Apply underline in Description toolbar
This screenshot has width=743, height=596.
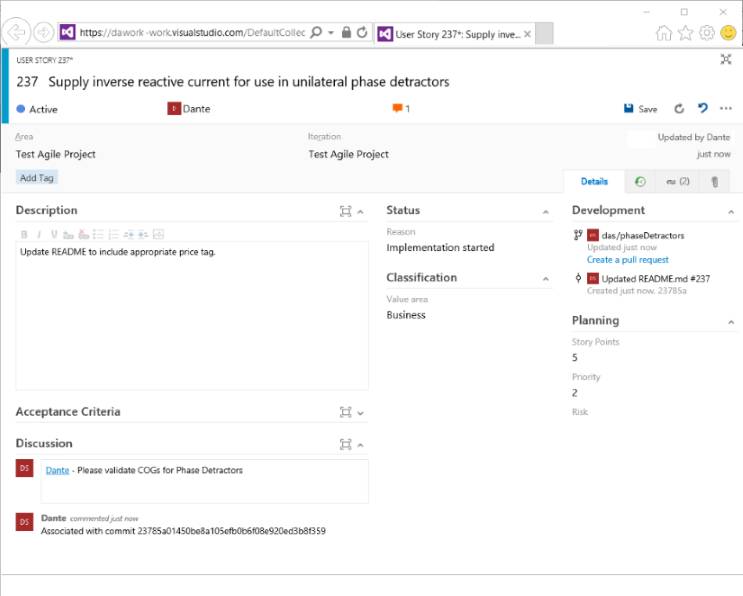pyautogui.click(x=54, y=235)
